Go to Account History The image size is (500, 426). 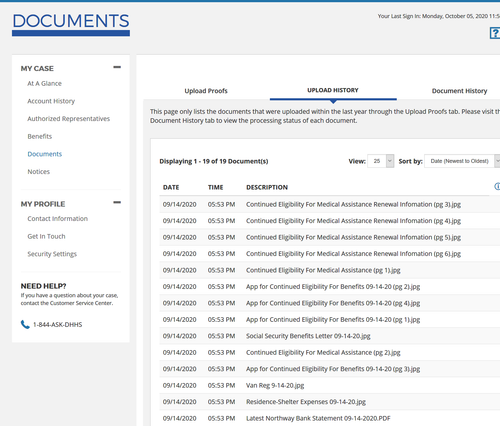pos(51,101)
